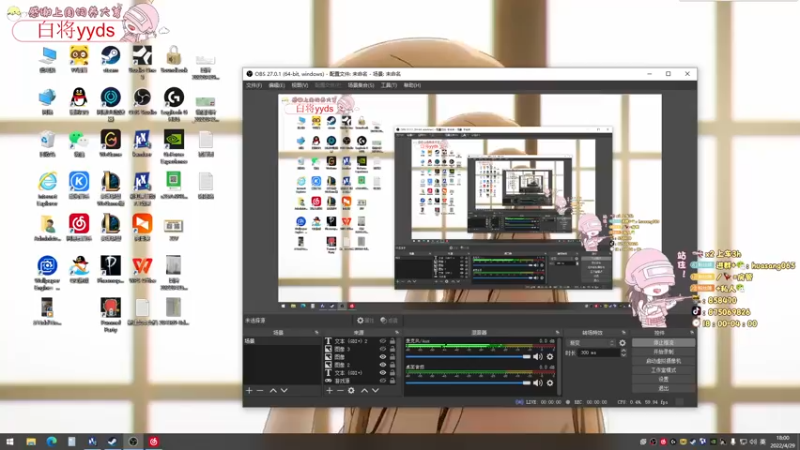
Task: Open OBS 设置 settings button
Action: point(663,380)
